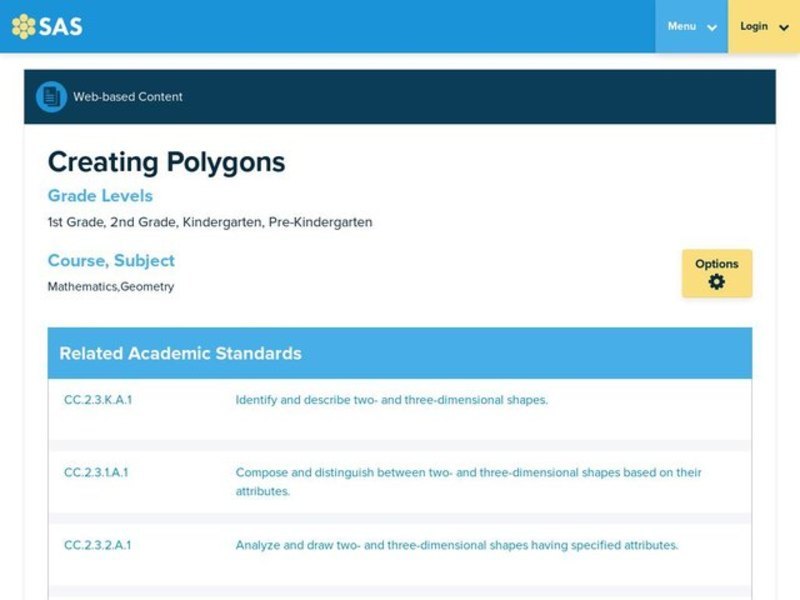Open standard CC.2.3.2.A.1
Image resolution: width=800 pixels, height=600 pixels.
(x=98, y=546)
